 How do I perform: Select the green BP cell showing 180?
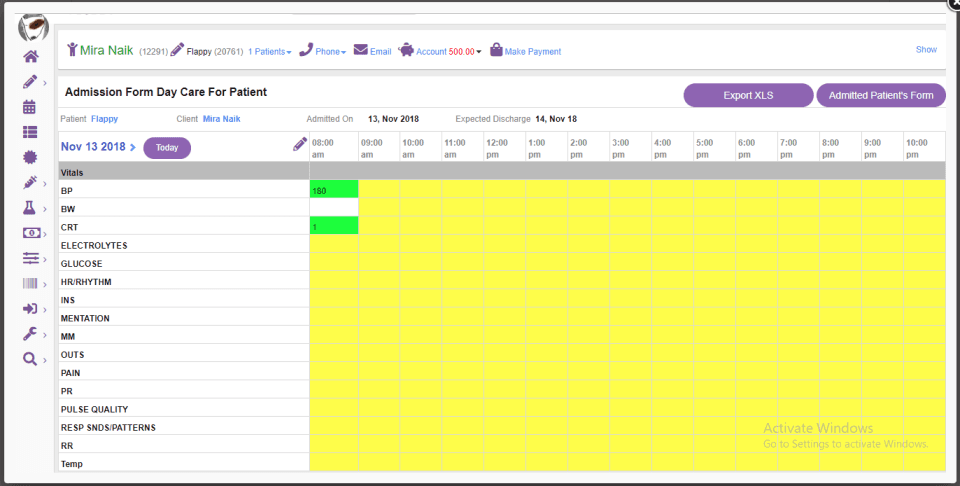(x=334, y=189)
